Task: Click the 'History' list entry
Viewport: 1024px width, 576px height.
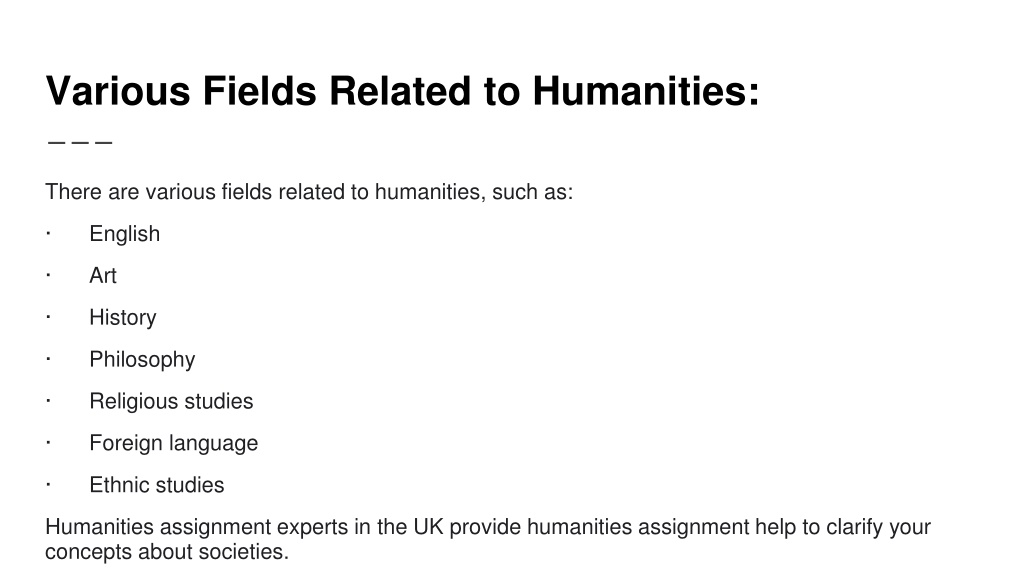Action: pyautogui.click(x=123, y=317)
